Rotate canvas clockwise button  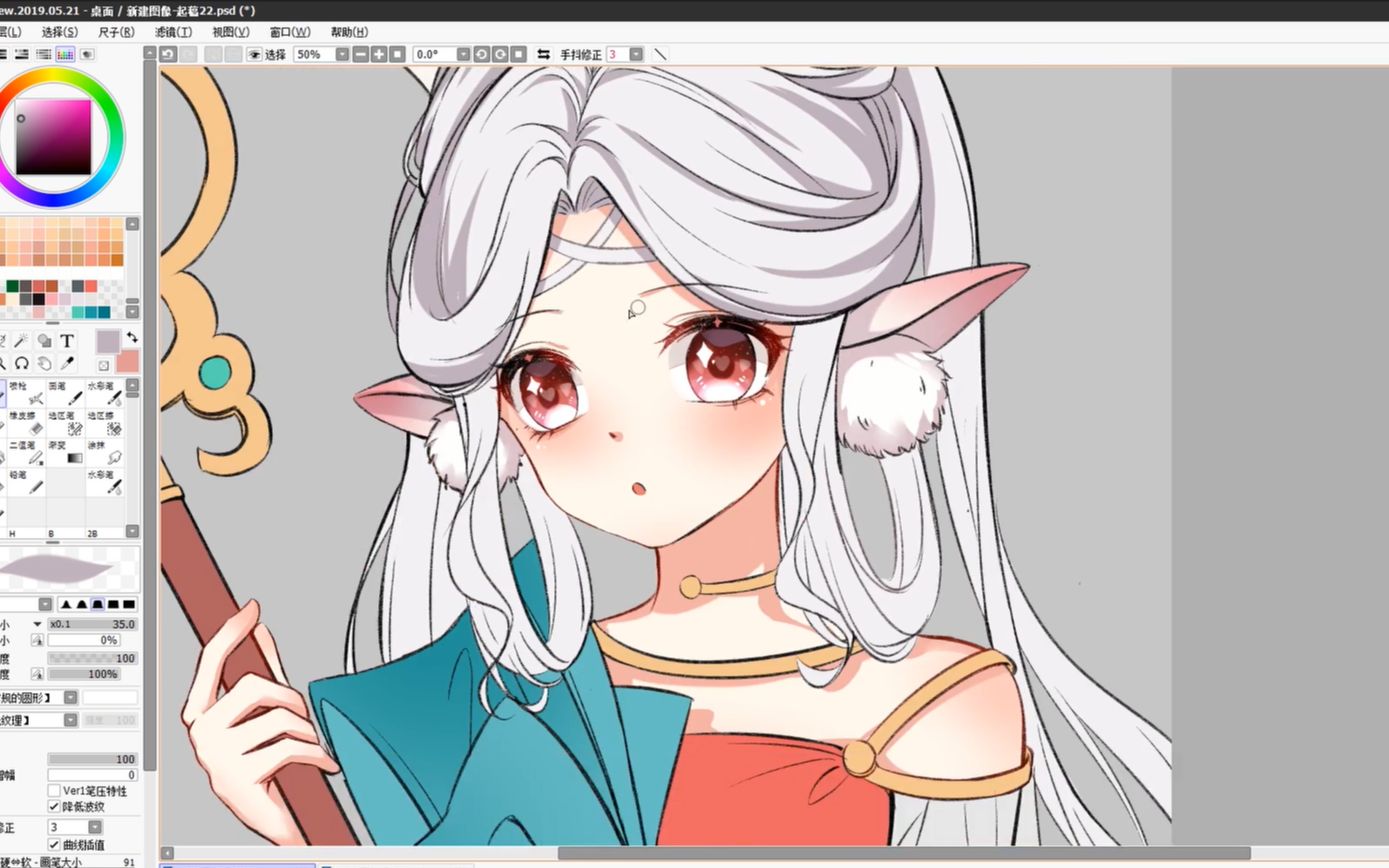click(500, 54)
